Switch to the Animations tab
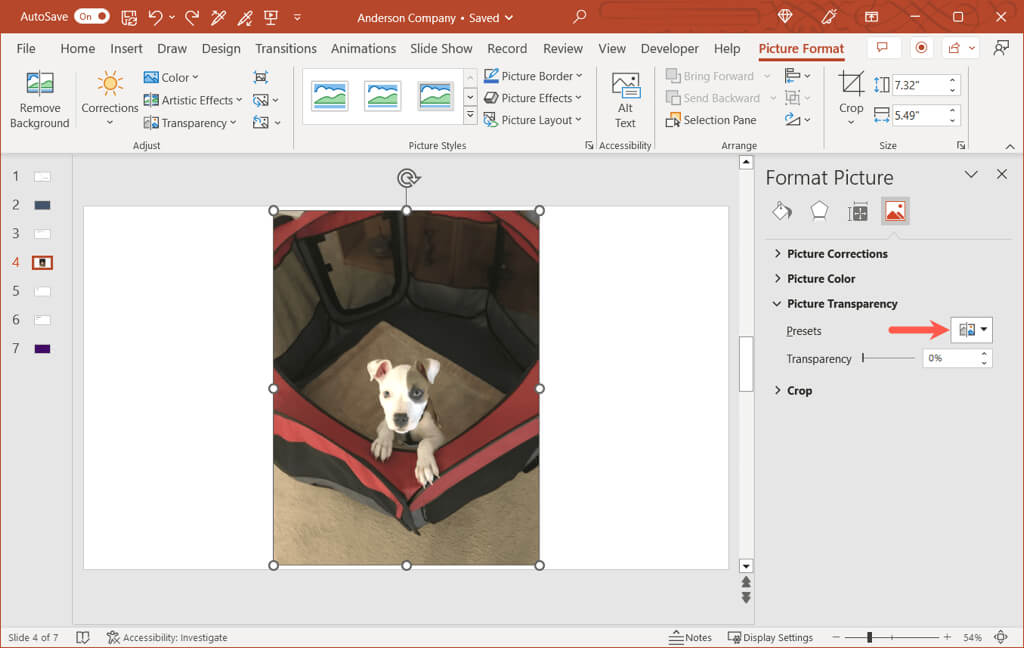Screen dimensions: 1024x648 tap(363, 48)
